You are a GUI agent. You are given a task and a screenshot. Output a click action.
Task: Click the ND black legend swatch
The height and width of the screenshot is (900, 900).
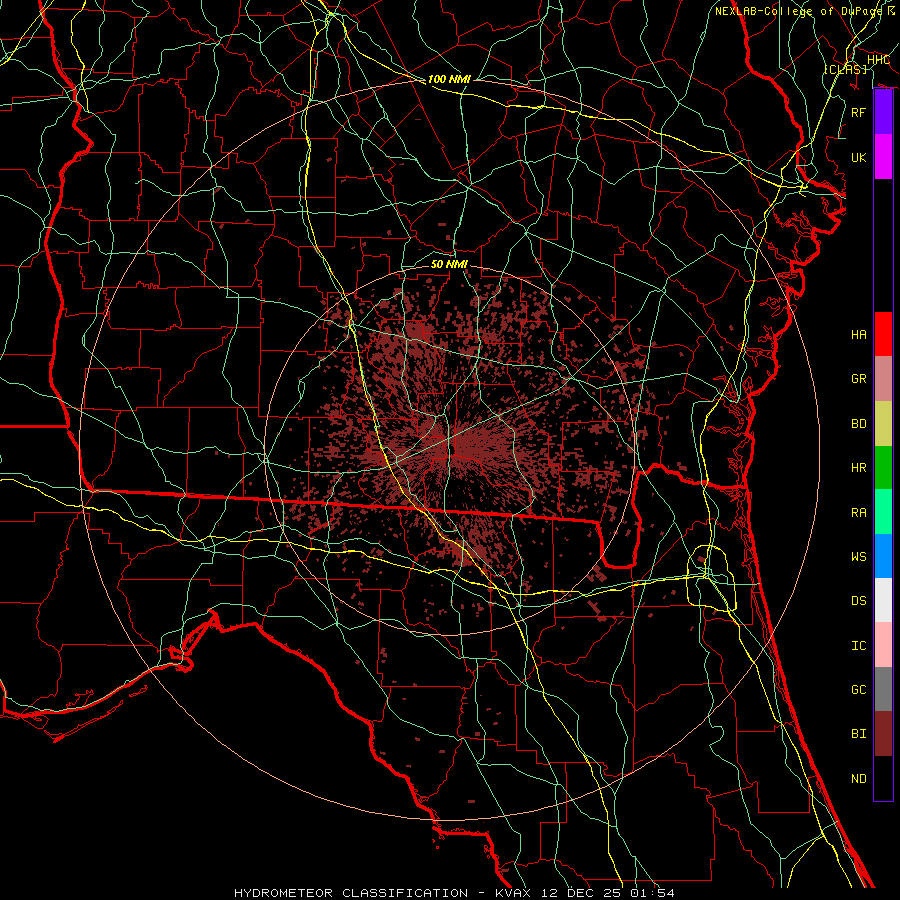[883, 778]
